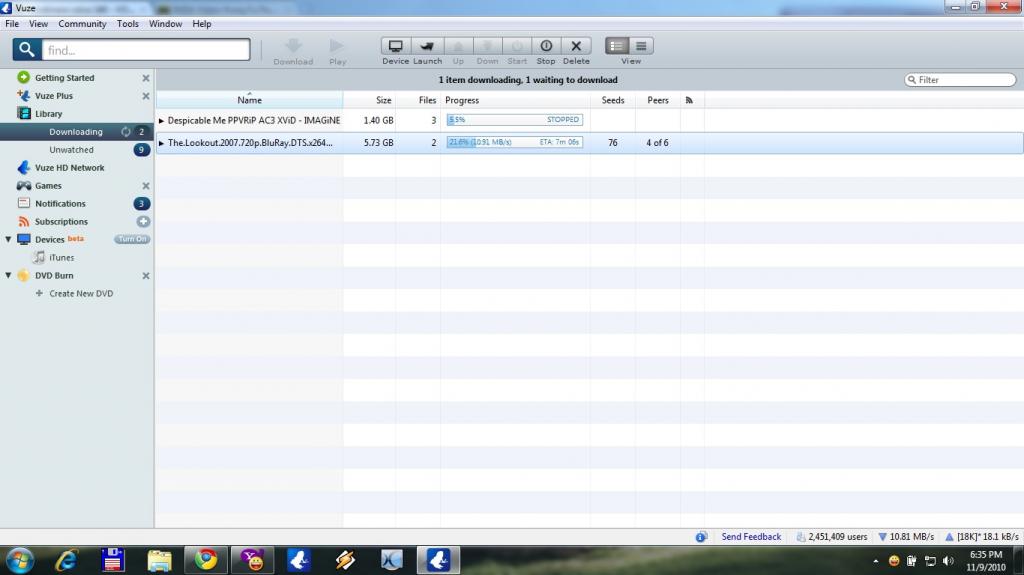Click Despicable Me stopped progress bar
This screenshot has height=575, width=1024.
pos(515,120)
